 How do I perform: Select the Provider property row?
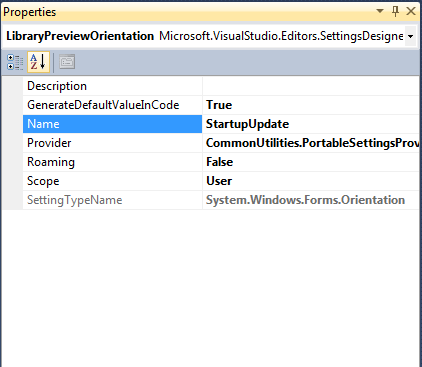point(221,143)
